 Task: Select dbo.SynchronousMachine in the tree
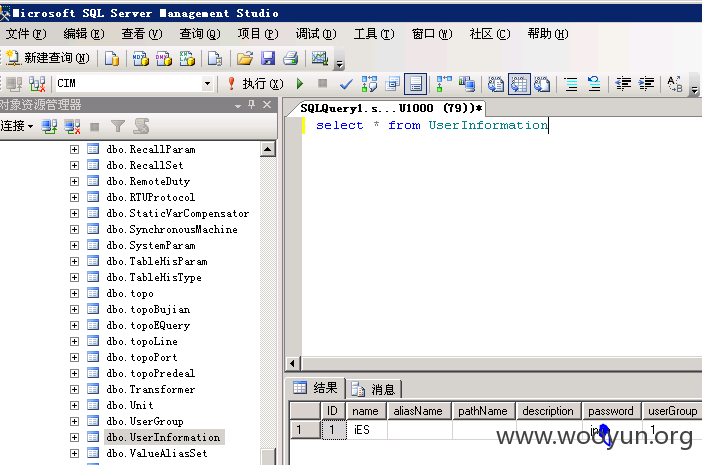click(x=172, y=230)
